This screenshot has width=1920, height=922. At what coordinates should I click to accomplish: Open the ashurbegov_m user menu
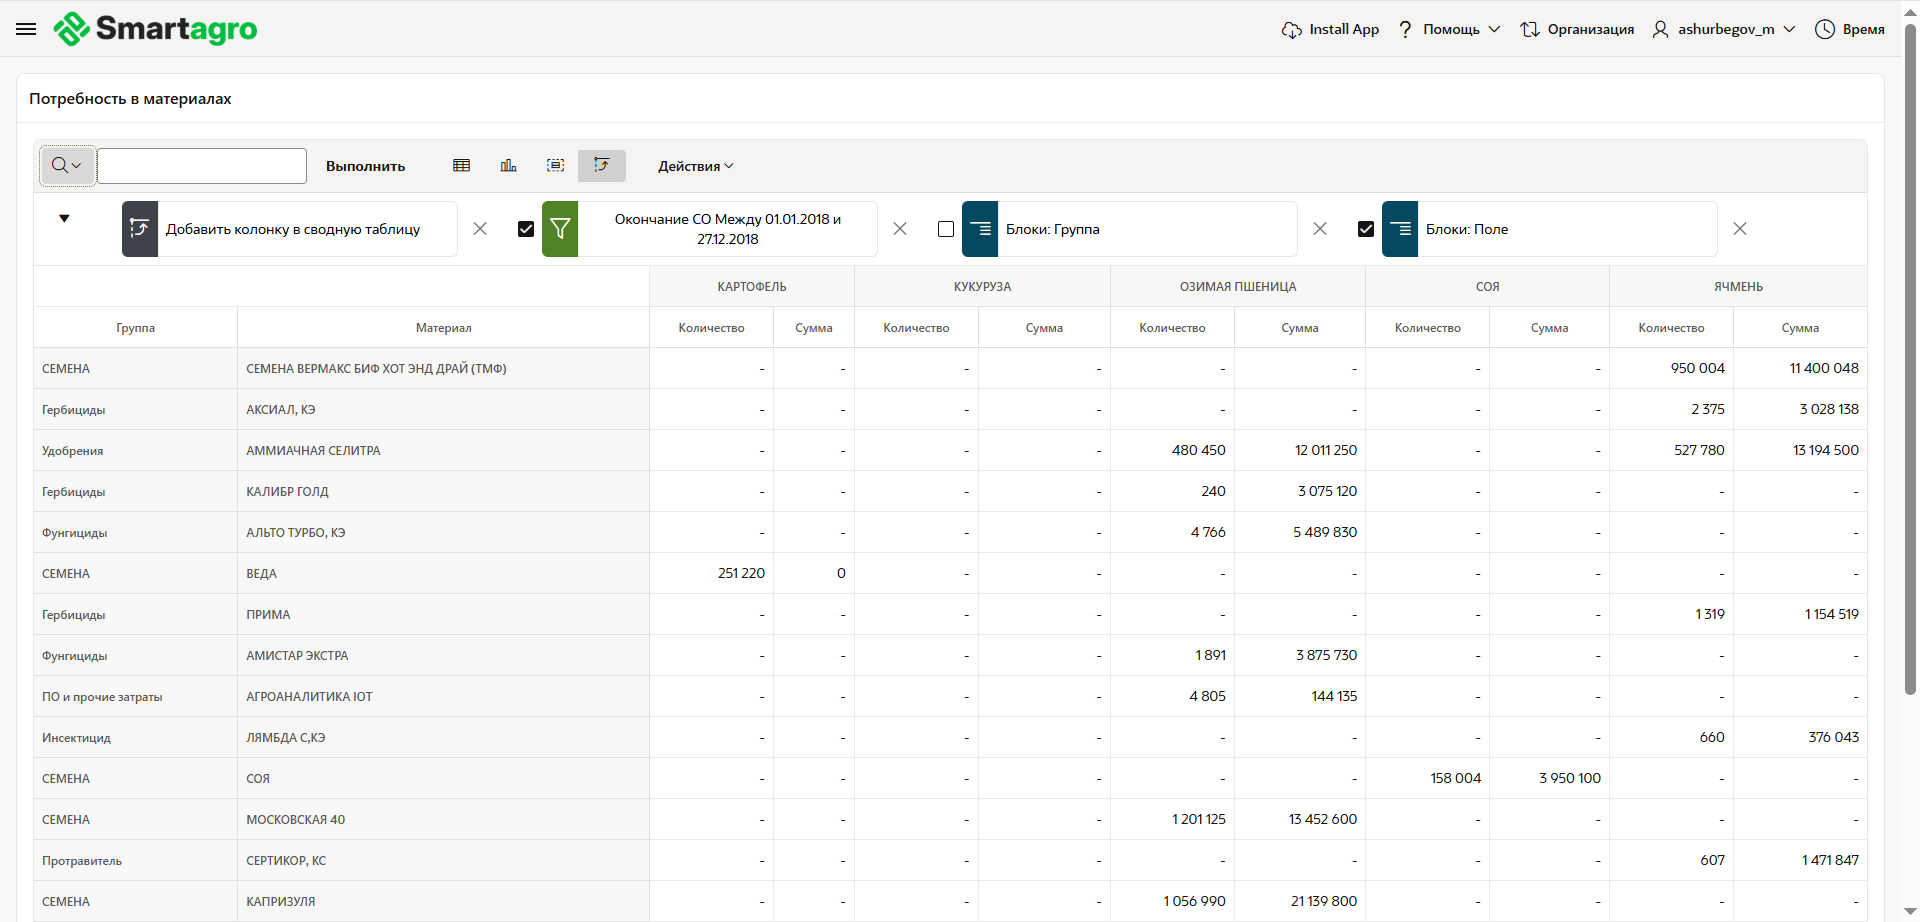coord(1725,29)
